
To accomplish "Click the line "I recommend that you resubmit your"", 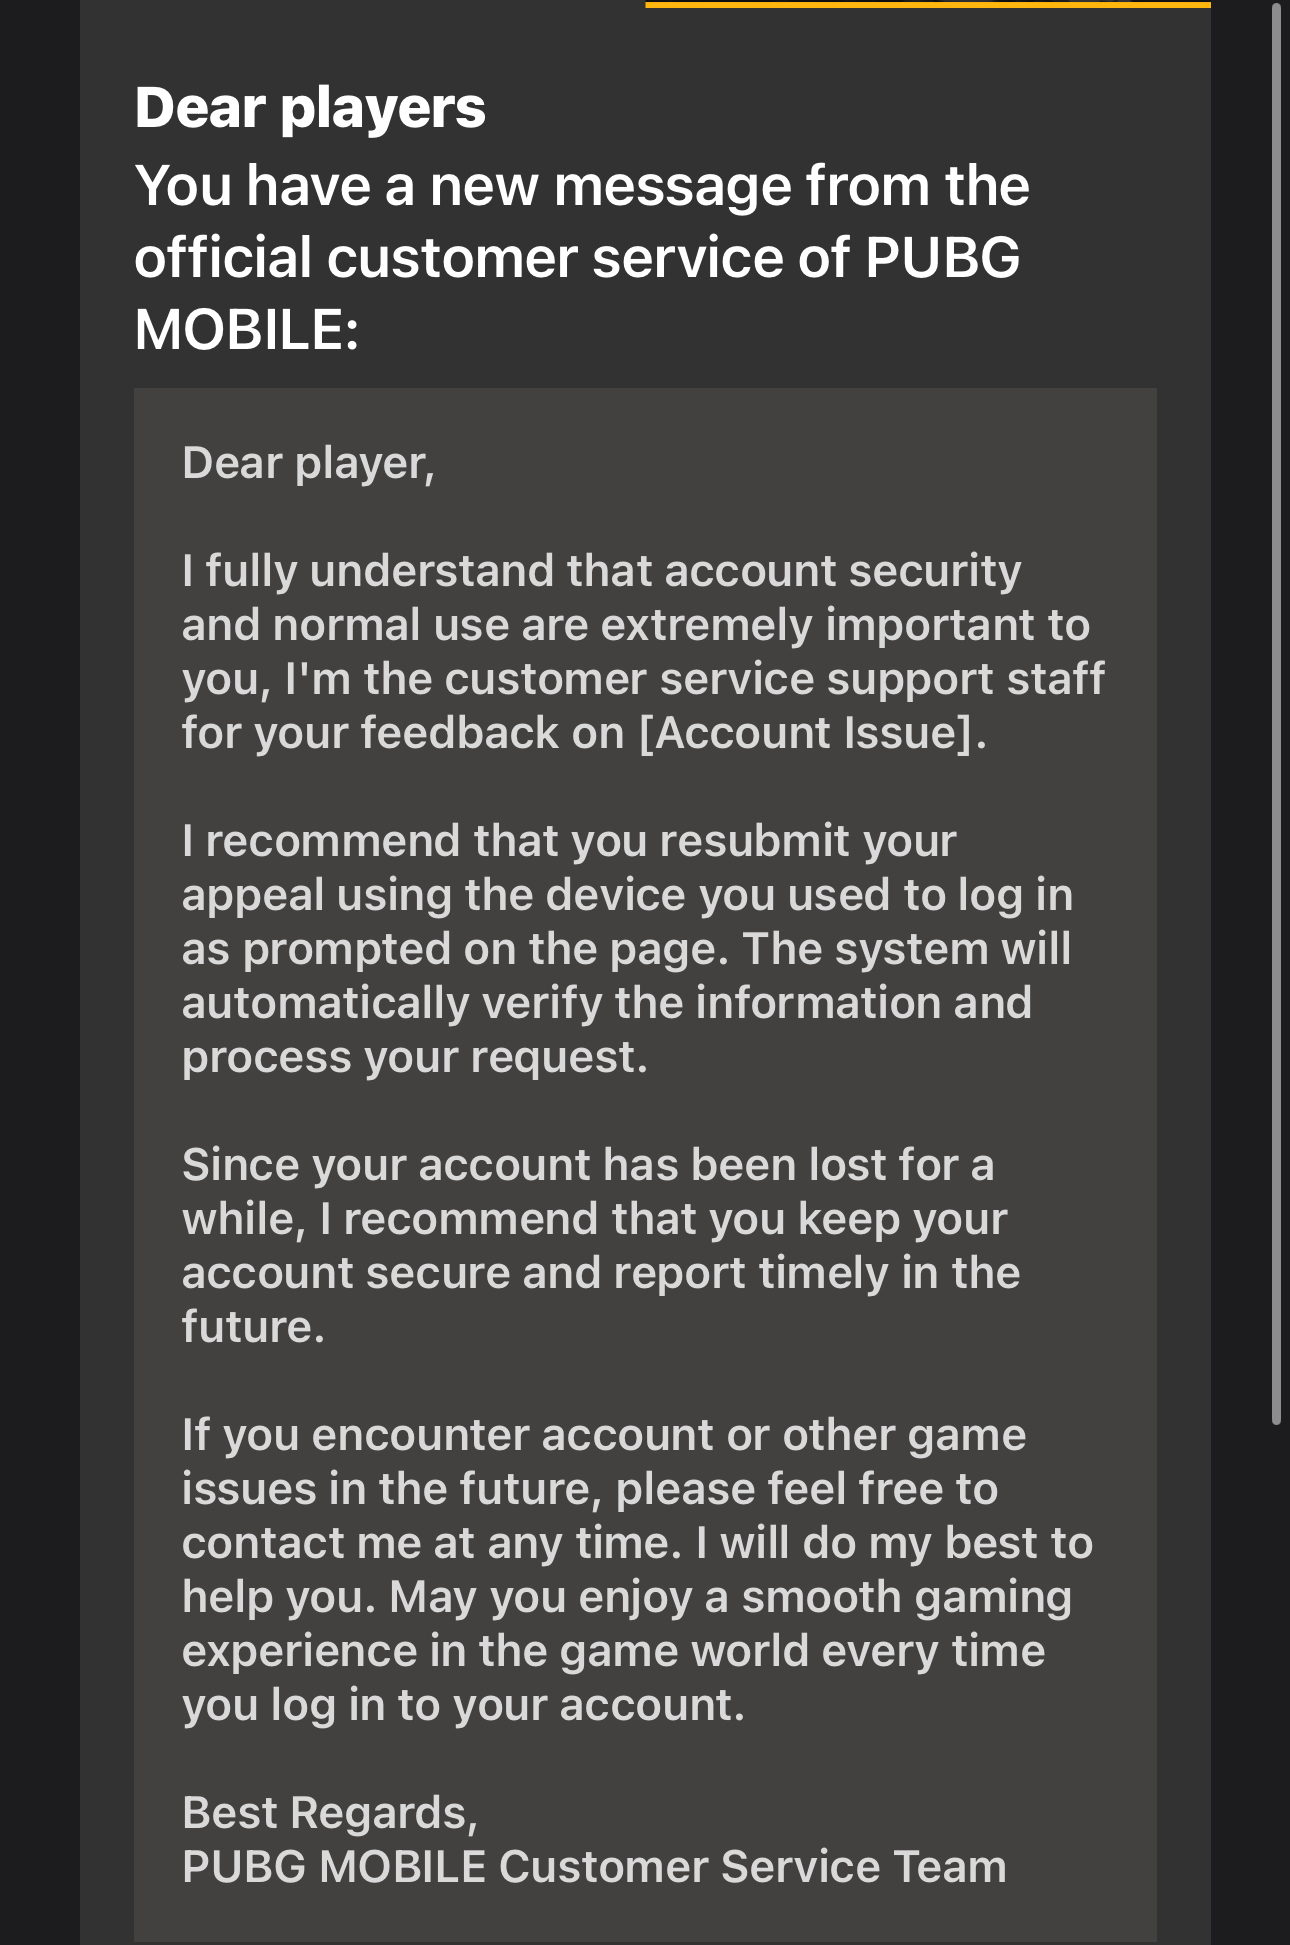I will click(x=569, y=841).
